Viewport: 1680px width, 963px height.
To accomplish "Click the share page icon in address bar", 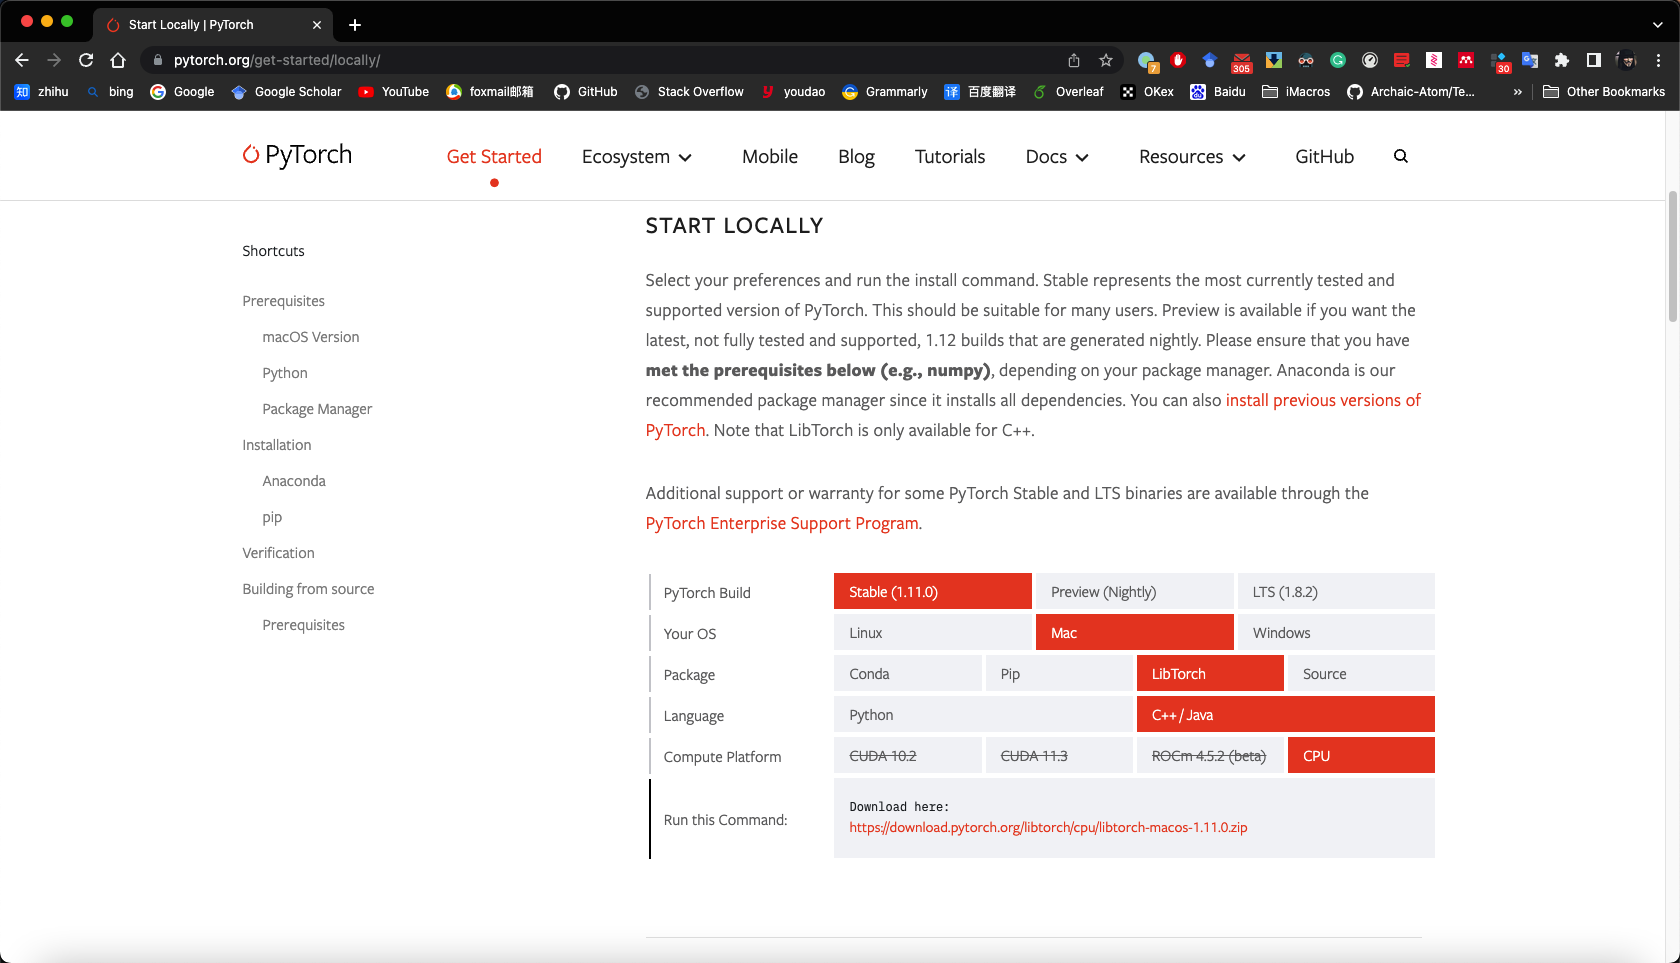I will [x=1073, y=60].
